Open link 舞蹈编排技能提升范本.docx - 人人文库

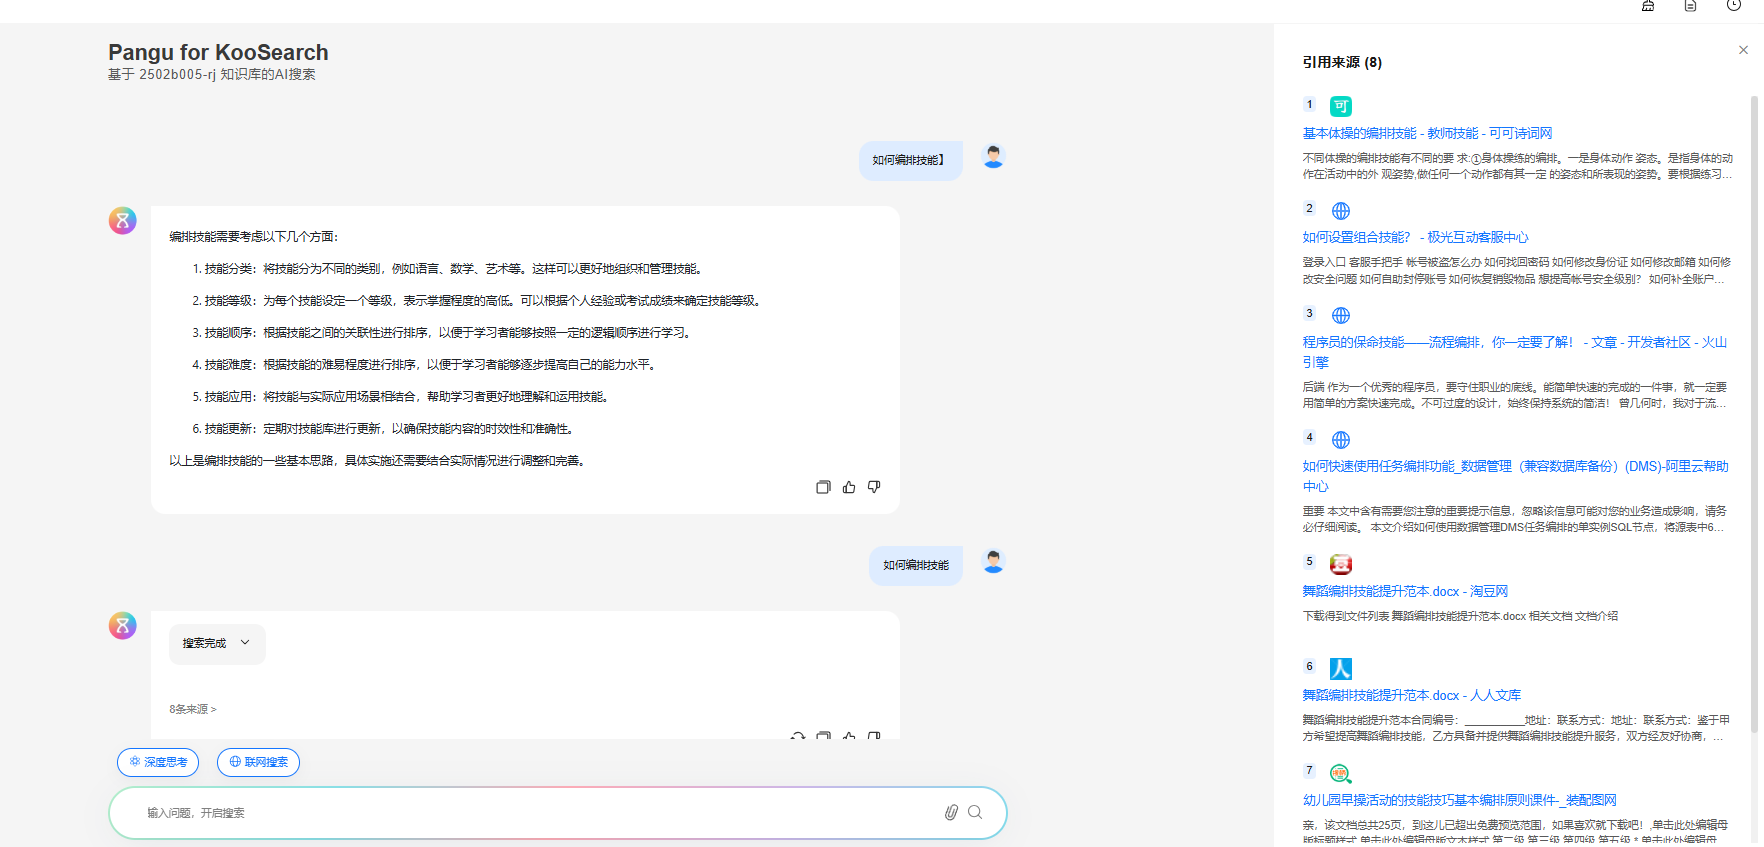pos(1411,695)
